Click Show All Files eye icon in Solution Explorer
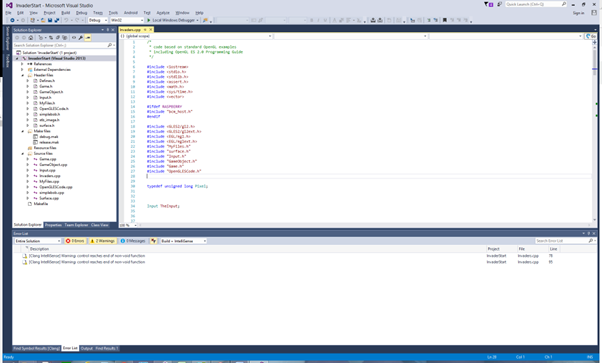602x363 pixels. pos(74,38)
